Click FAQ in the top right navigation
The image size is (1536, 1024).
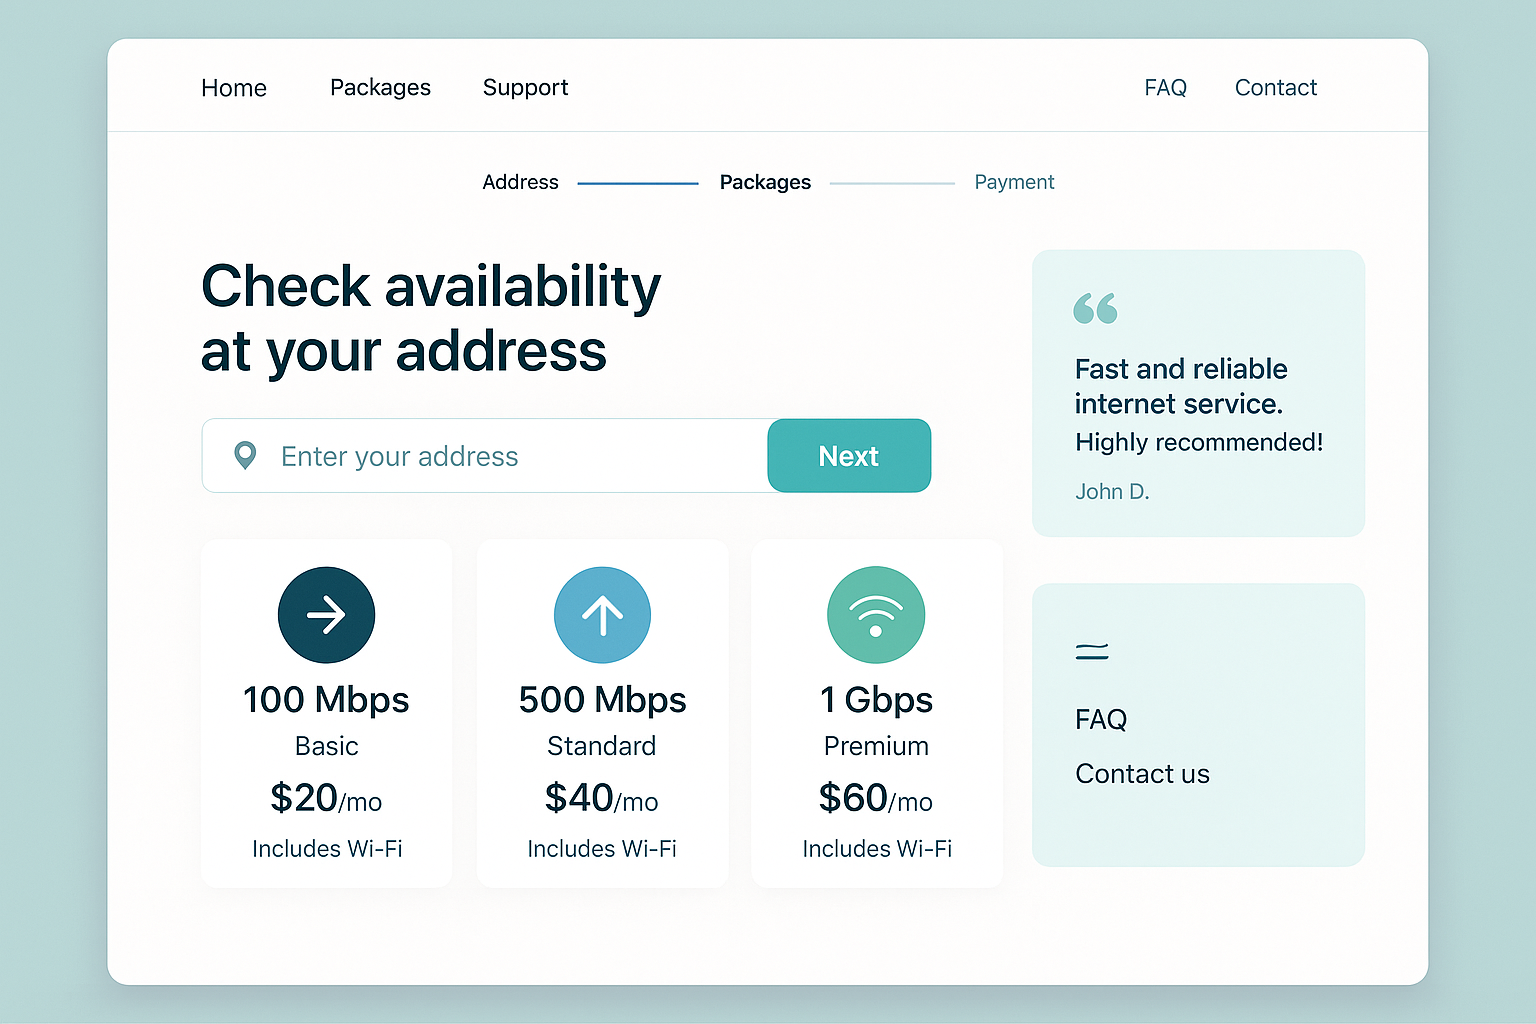(x=1165, y=88)
